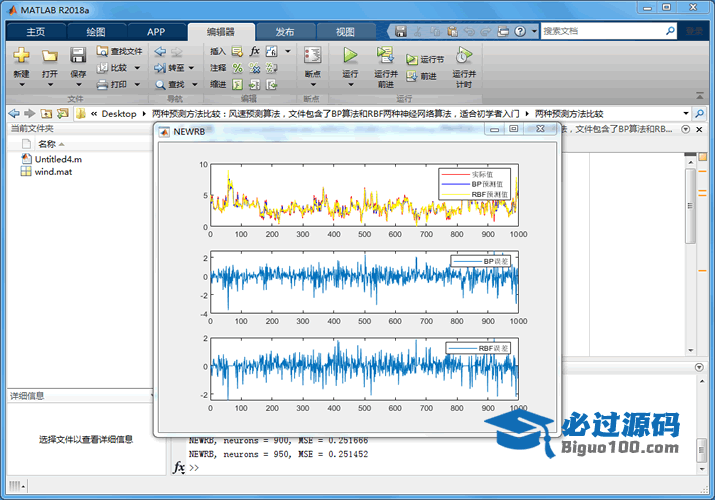Click the navigation back arrow in ribbon
This screenshot has height=500, width=715.
pyautogui.click(x=160, y=51)
